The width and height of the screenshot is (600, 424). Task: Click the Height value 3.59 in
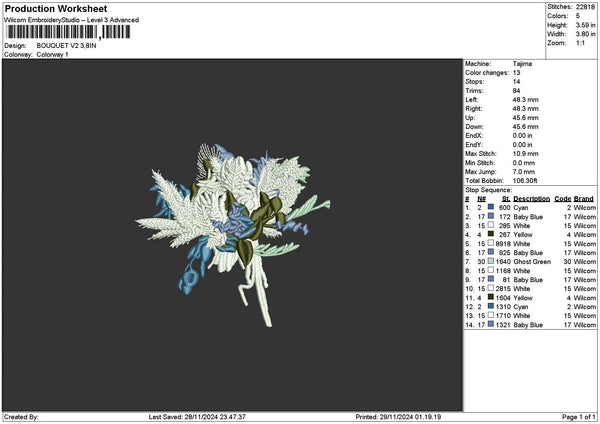[585, 25]
